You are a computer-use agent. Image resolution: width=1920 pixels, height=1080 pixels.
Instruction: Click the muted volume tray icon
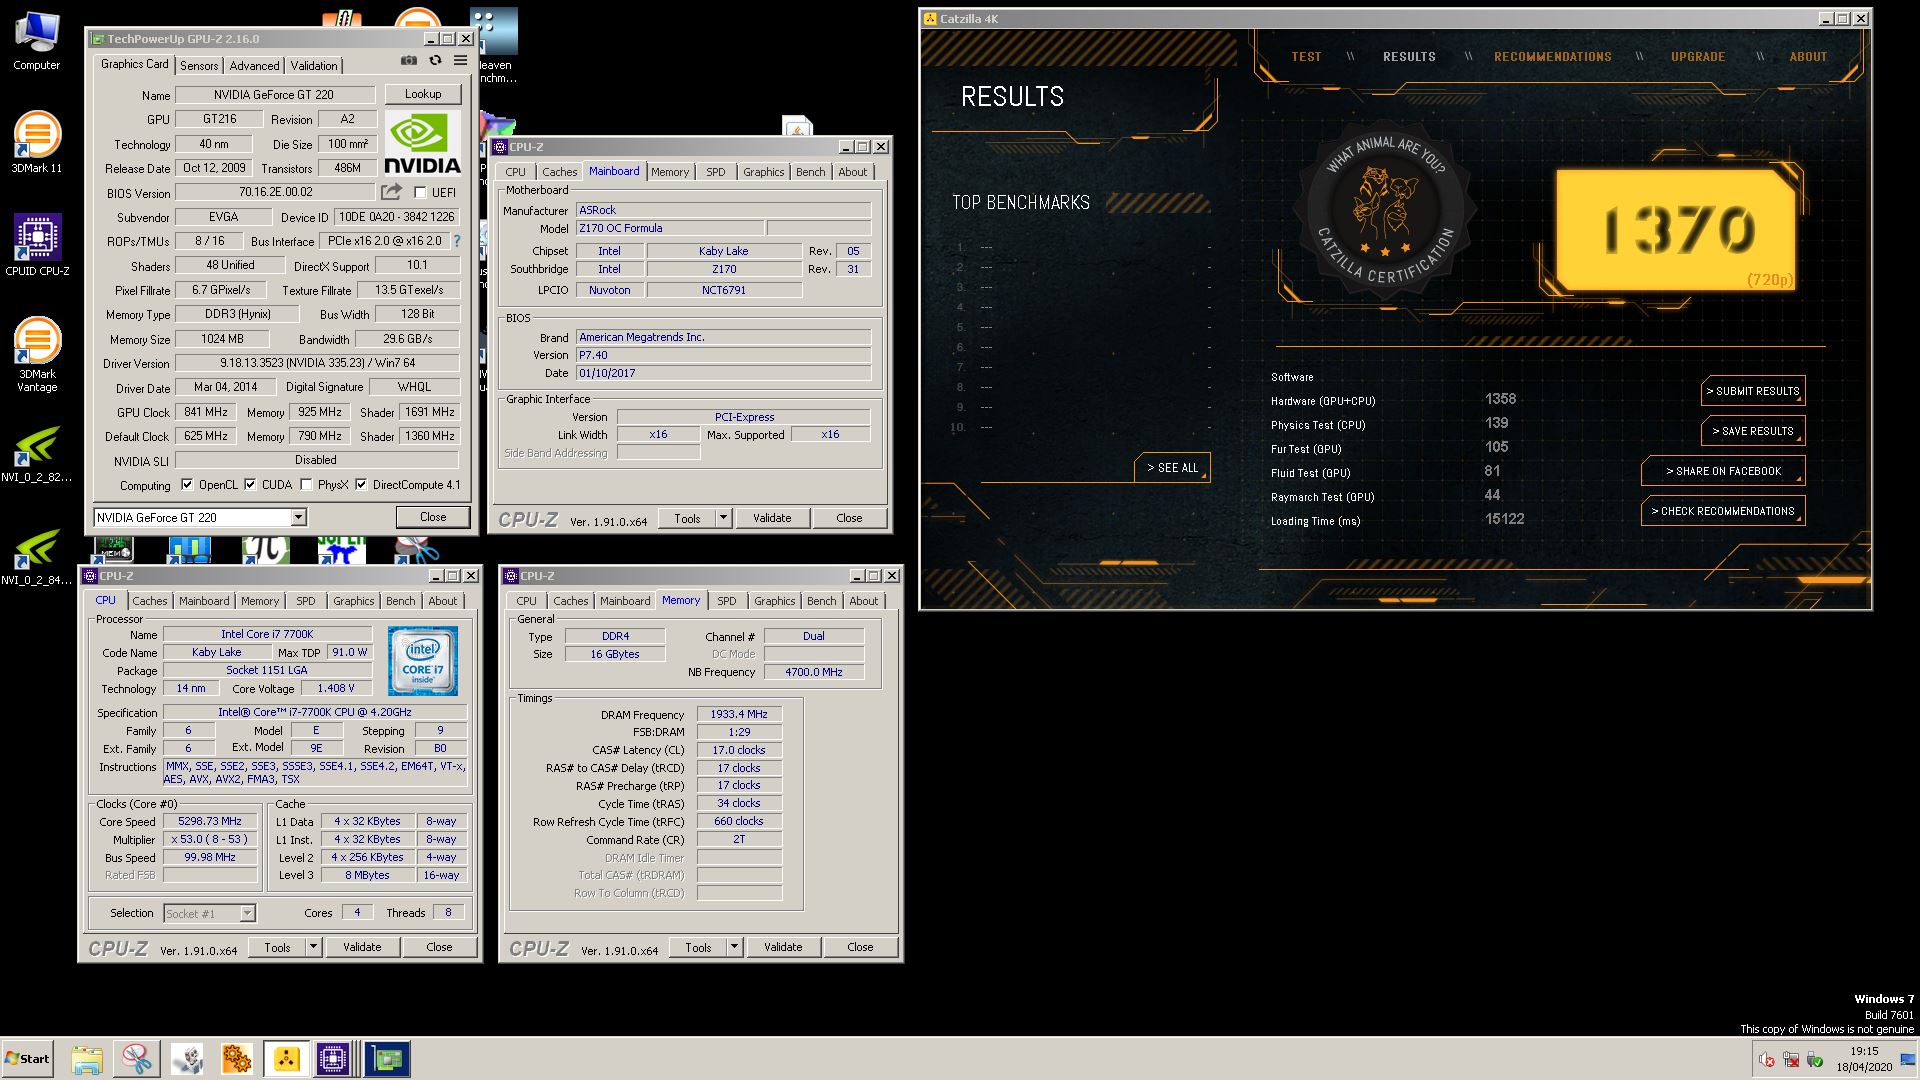coord(1767,1060)
